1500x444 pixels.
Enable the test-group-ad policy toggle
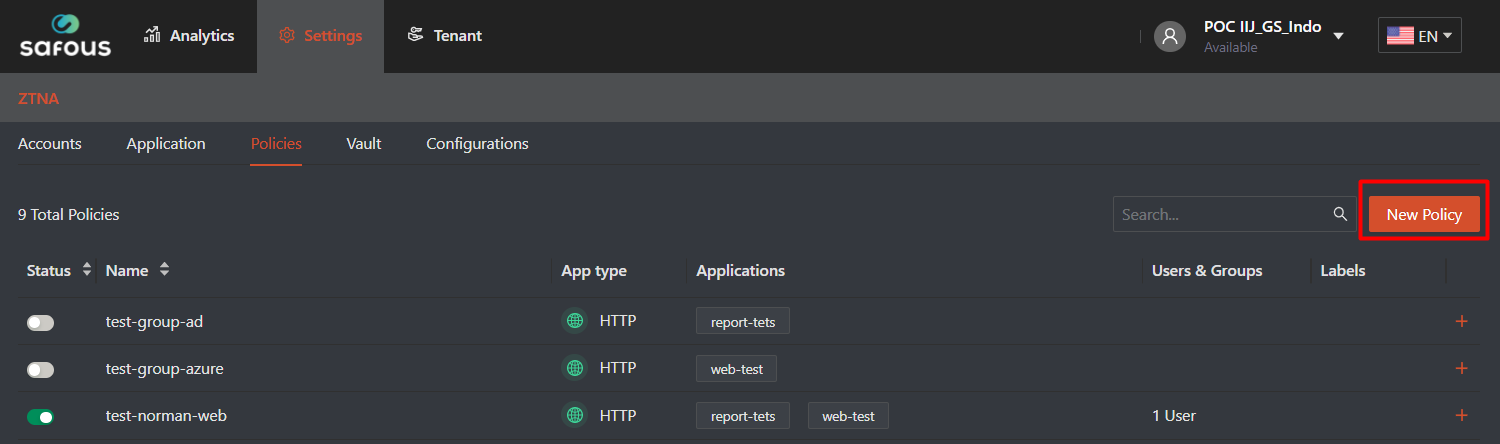(x=40, y=323)
